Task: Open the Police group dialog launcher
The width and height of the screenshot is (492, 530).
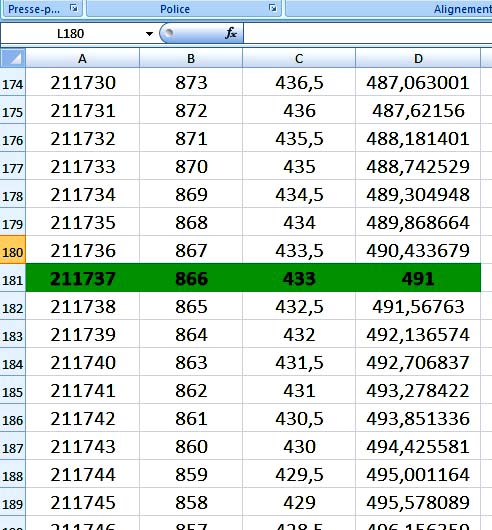Action: click(x=272, y=8)
